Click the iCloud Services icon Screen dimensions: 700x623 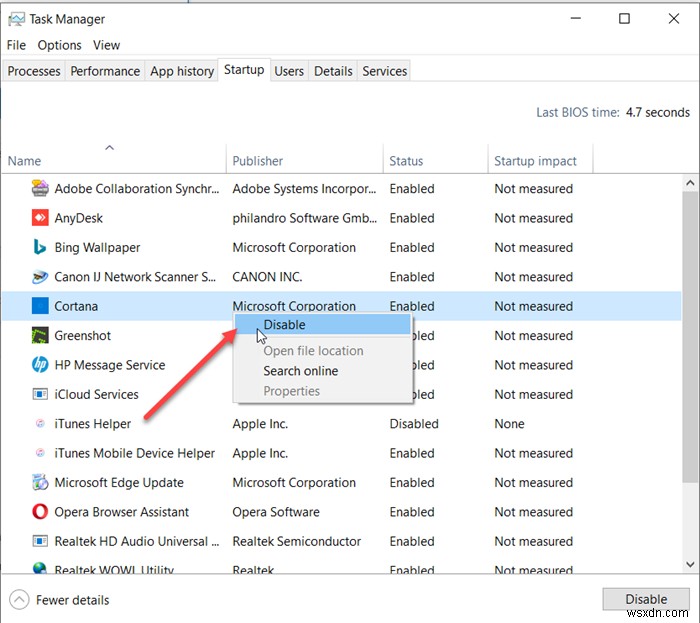[x=40, y=395]
